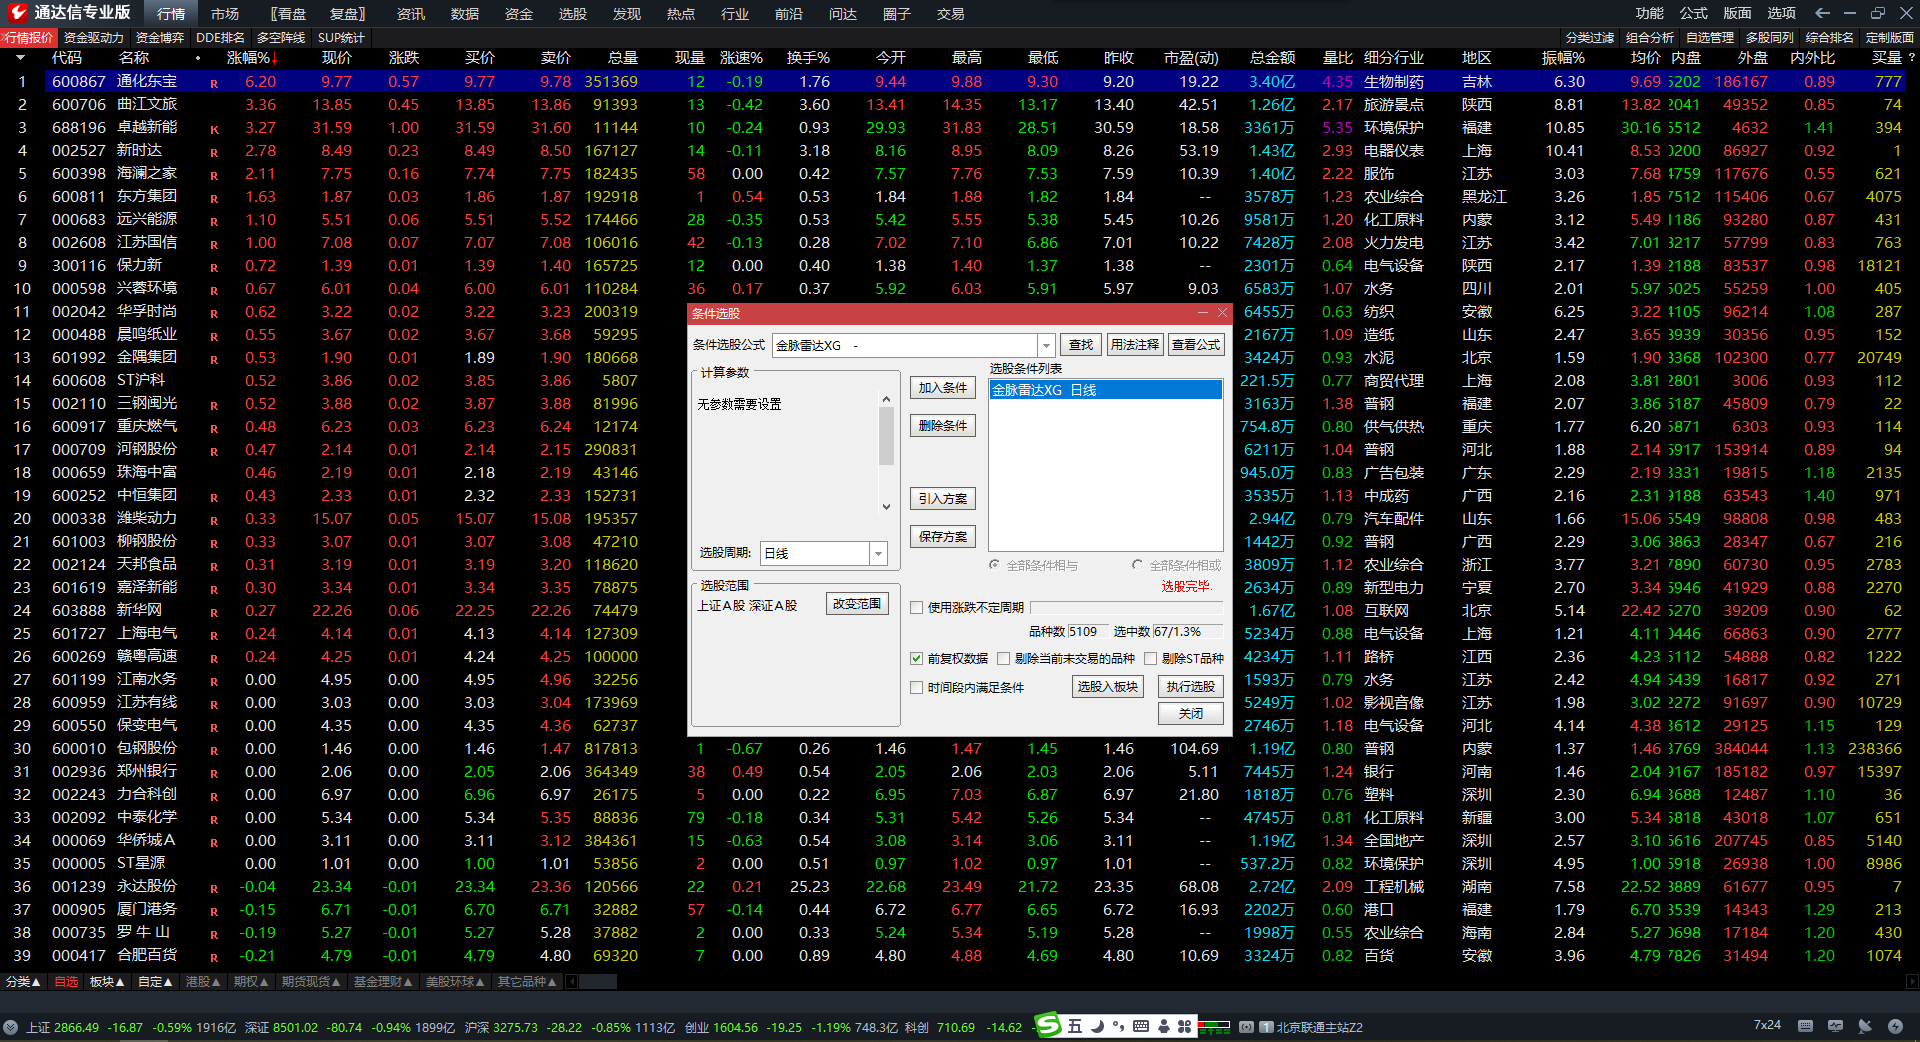Open the lightning bolt icon in status bar
1920x1042 pixels.
1895,1026
